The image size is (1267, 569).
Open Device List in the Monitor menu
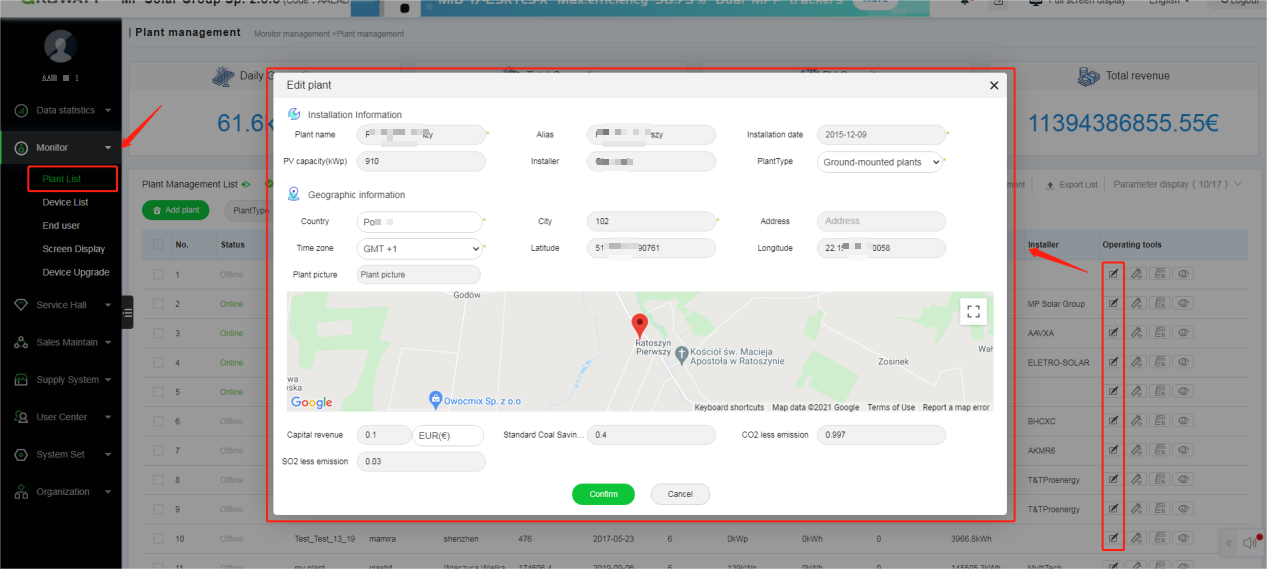(x=65, y=202)
